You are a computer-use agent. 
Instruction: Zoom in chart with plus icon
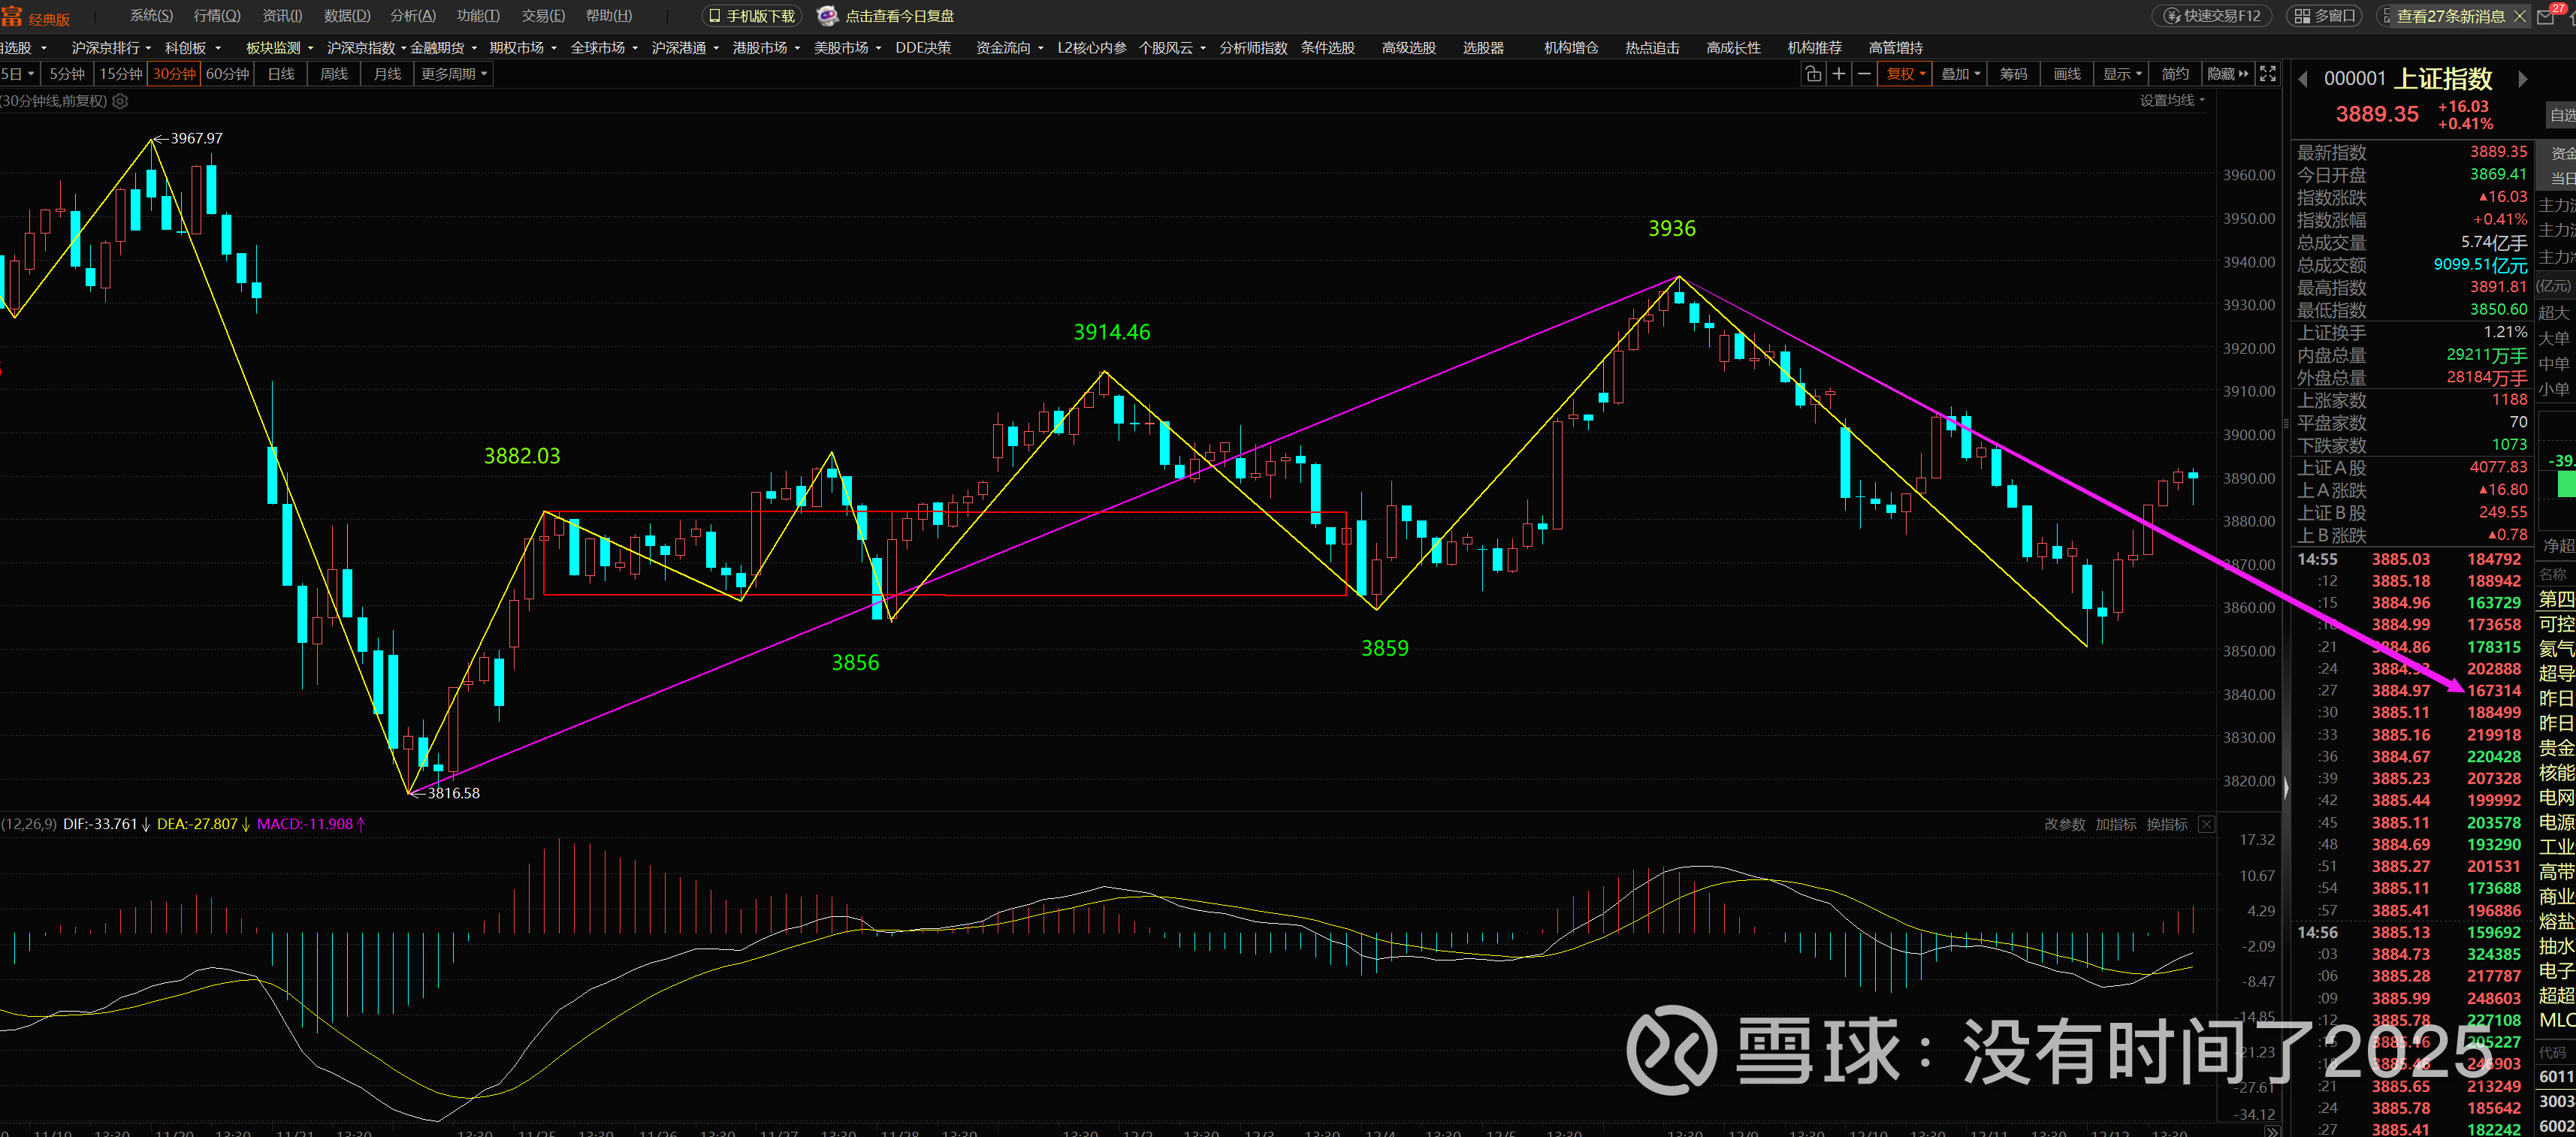click(1838, 74)
